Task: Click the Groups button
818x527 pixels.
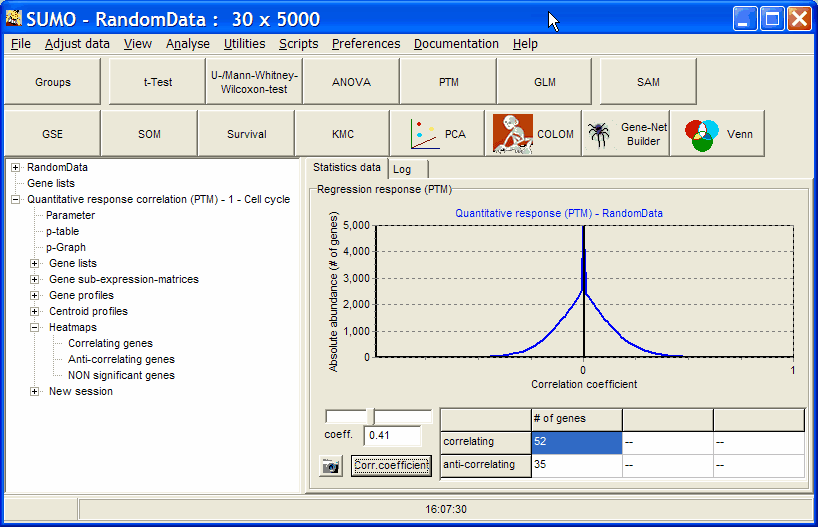Action: point(53,82)
